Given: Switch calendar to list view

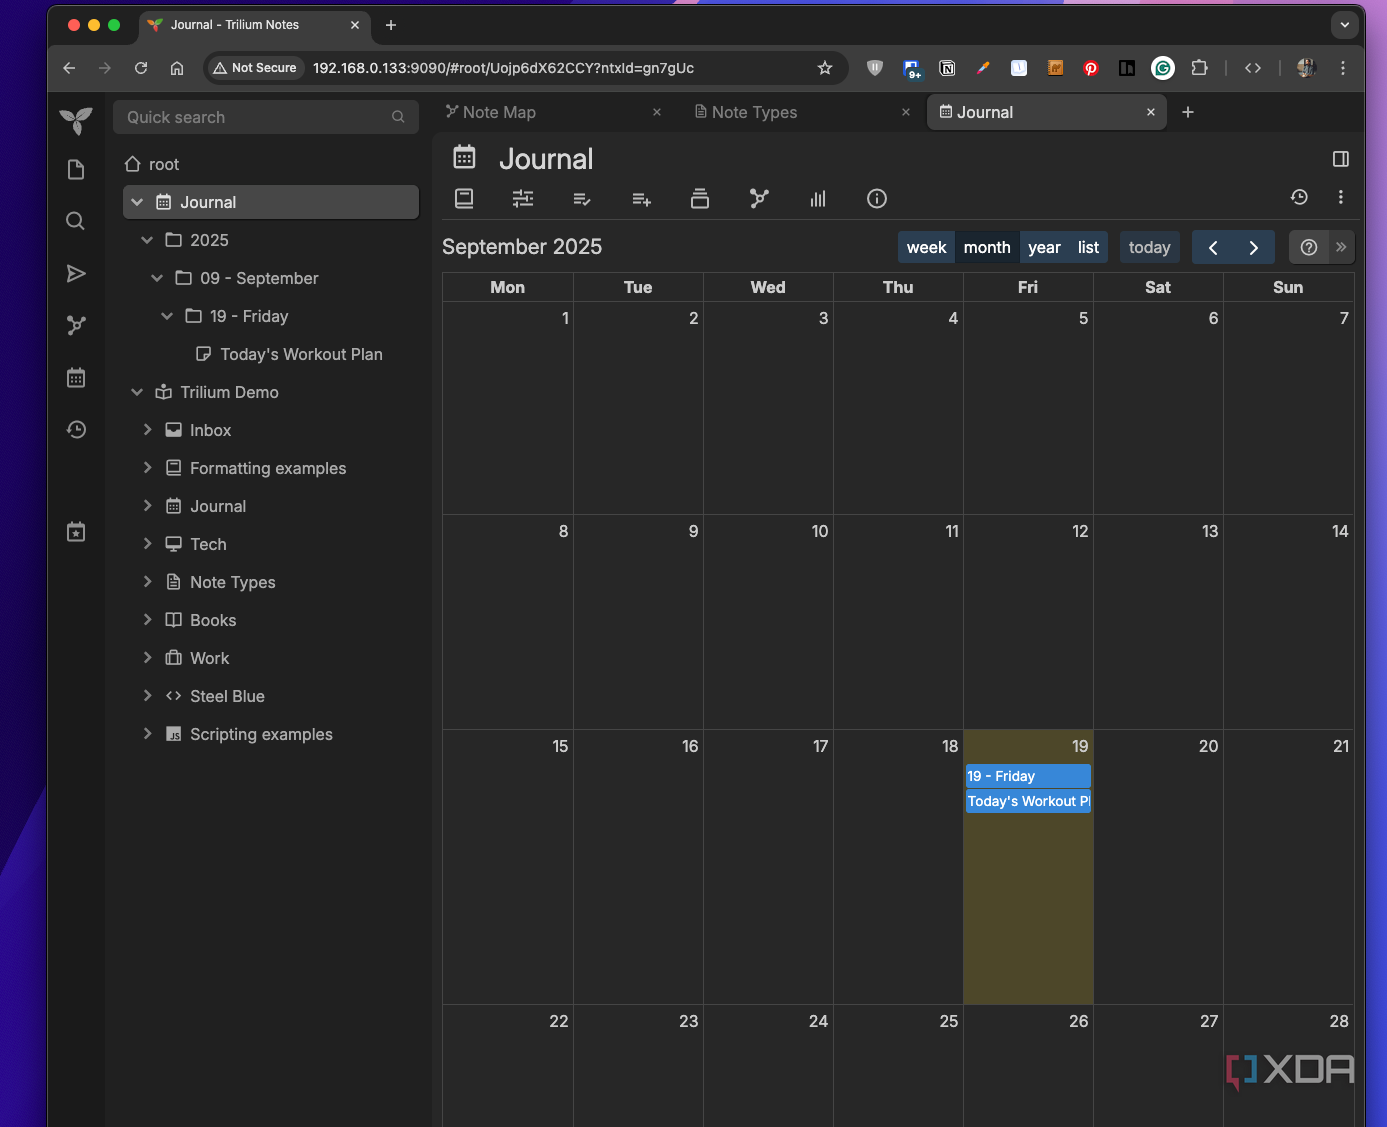Looking at the screenshot, I should 1088,248.
